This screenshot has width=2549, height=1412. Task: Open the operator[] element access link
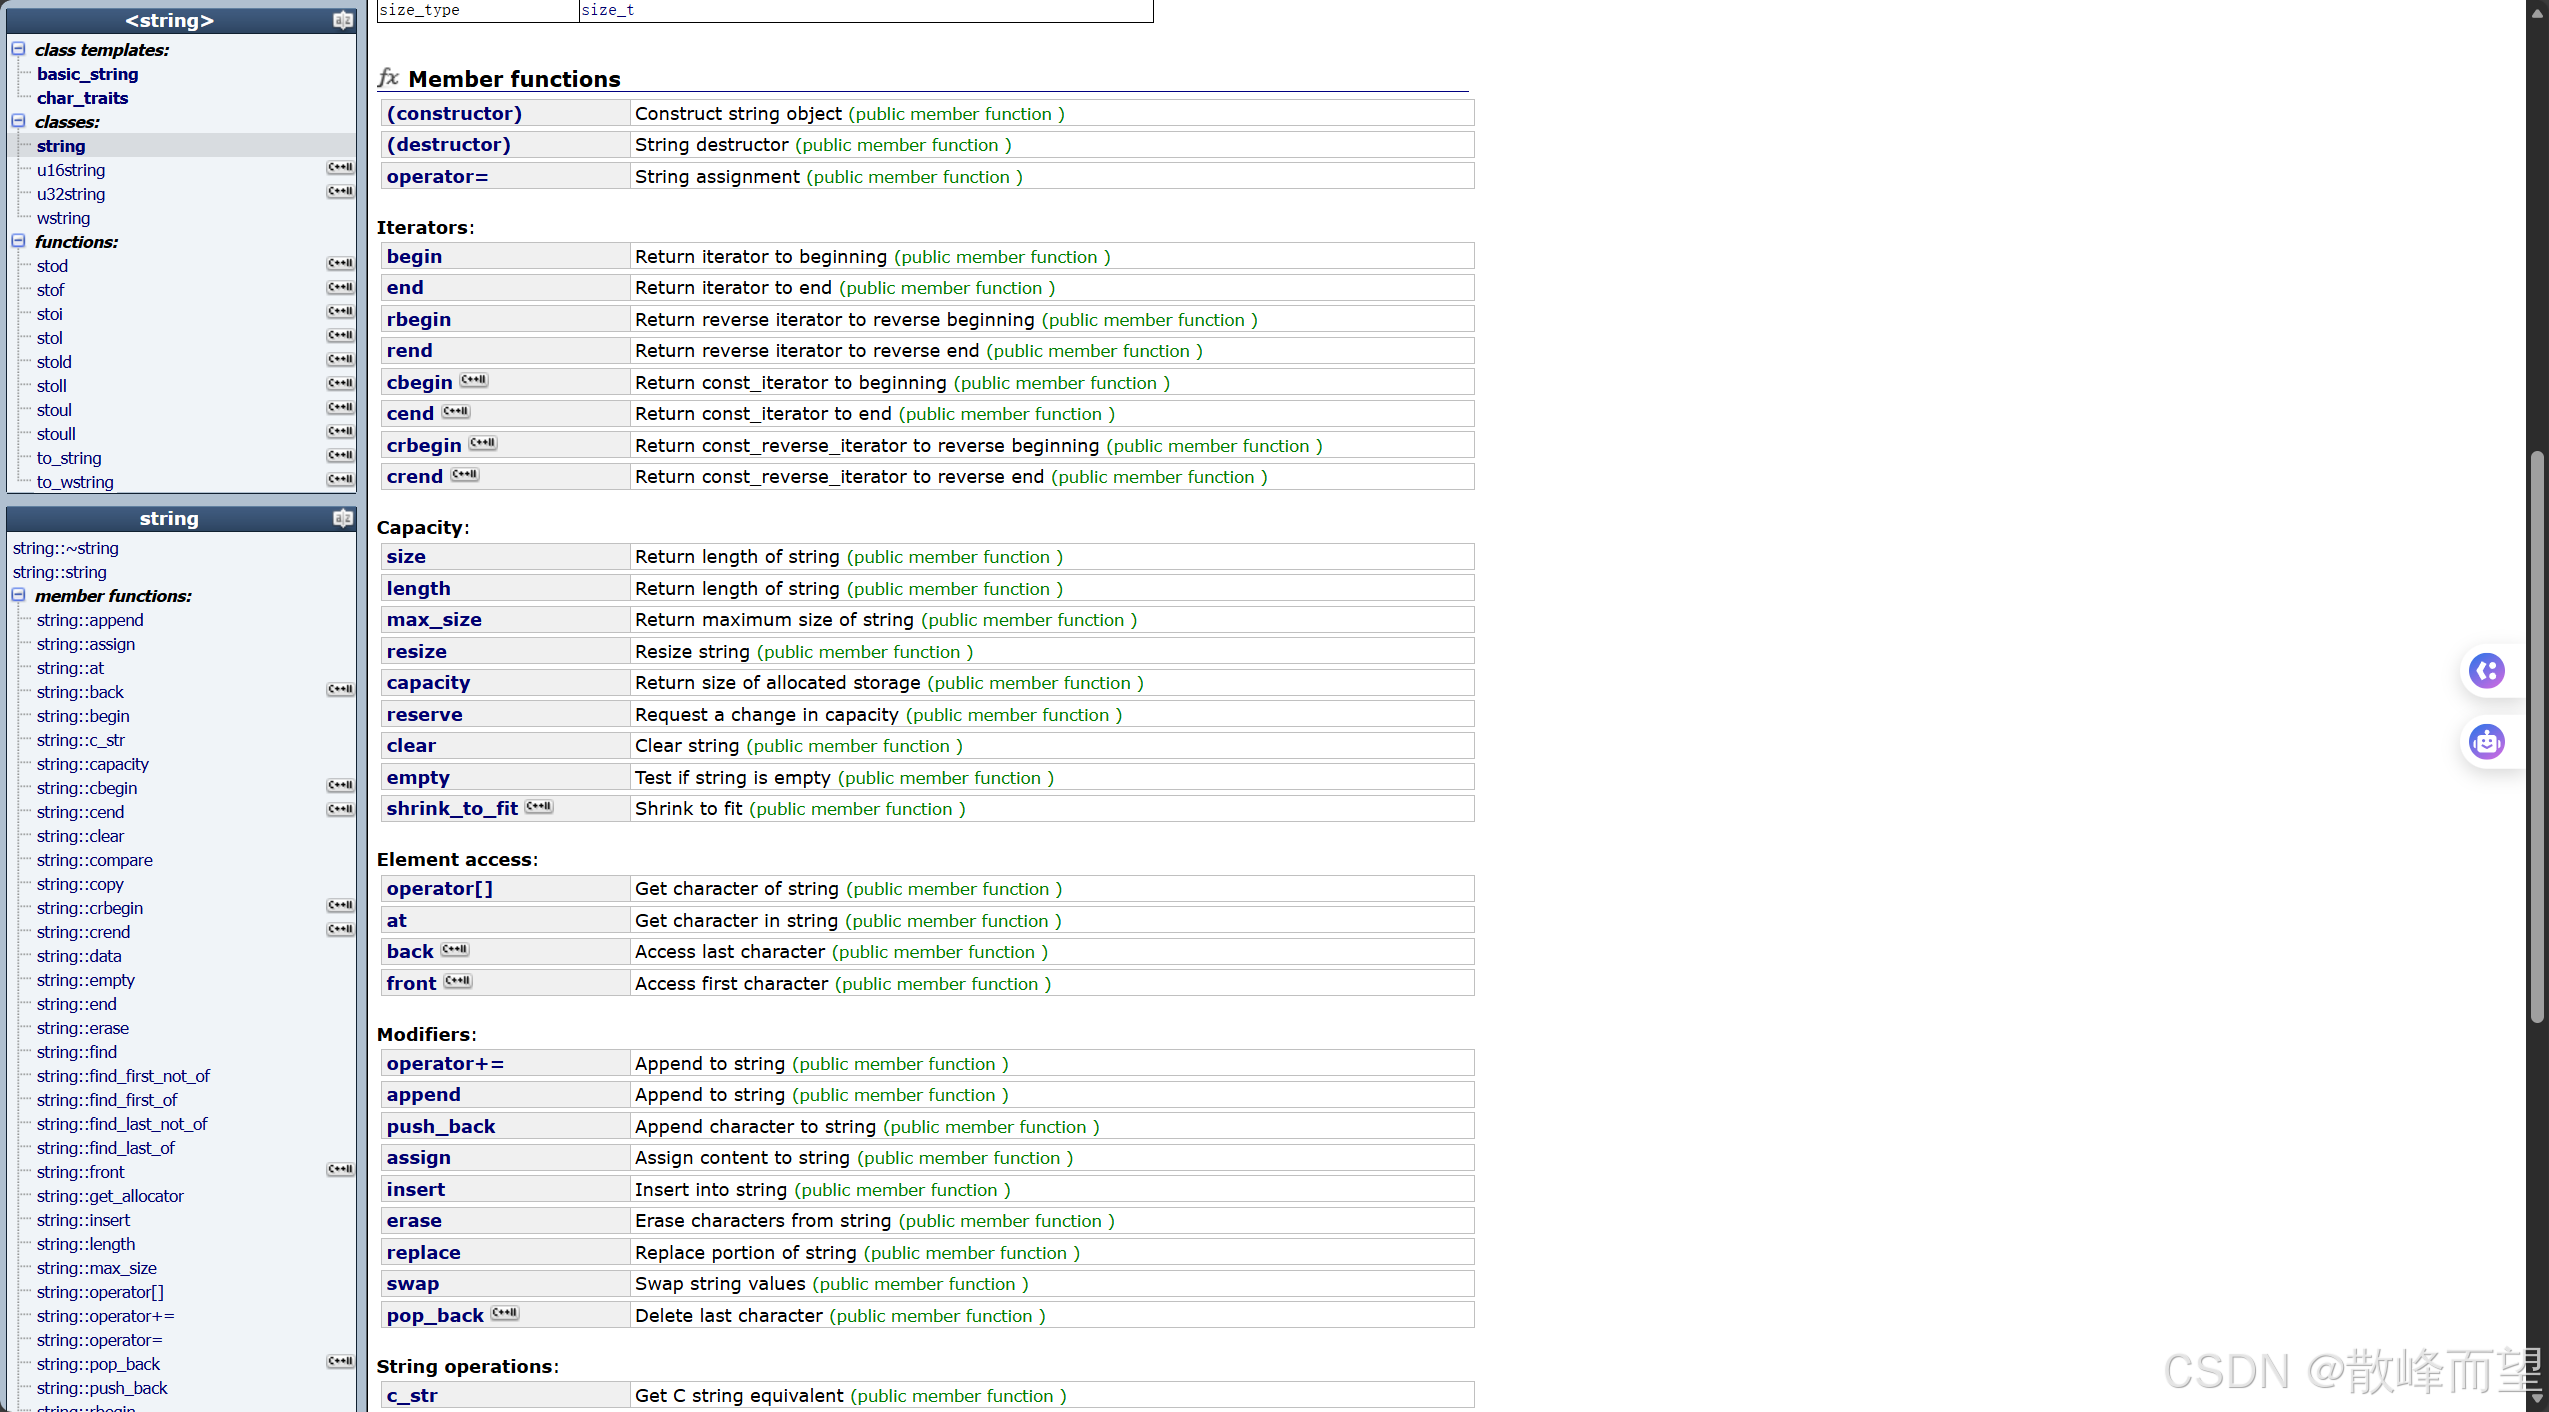(x=440, y=889)
